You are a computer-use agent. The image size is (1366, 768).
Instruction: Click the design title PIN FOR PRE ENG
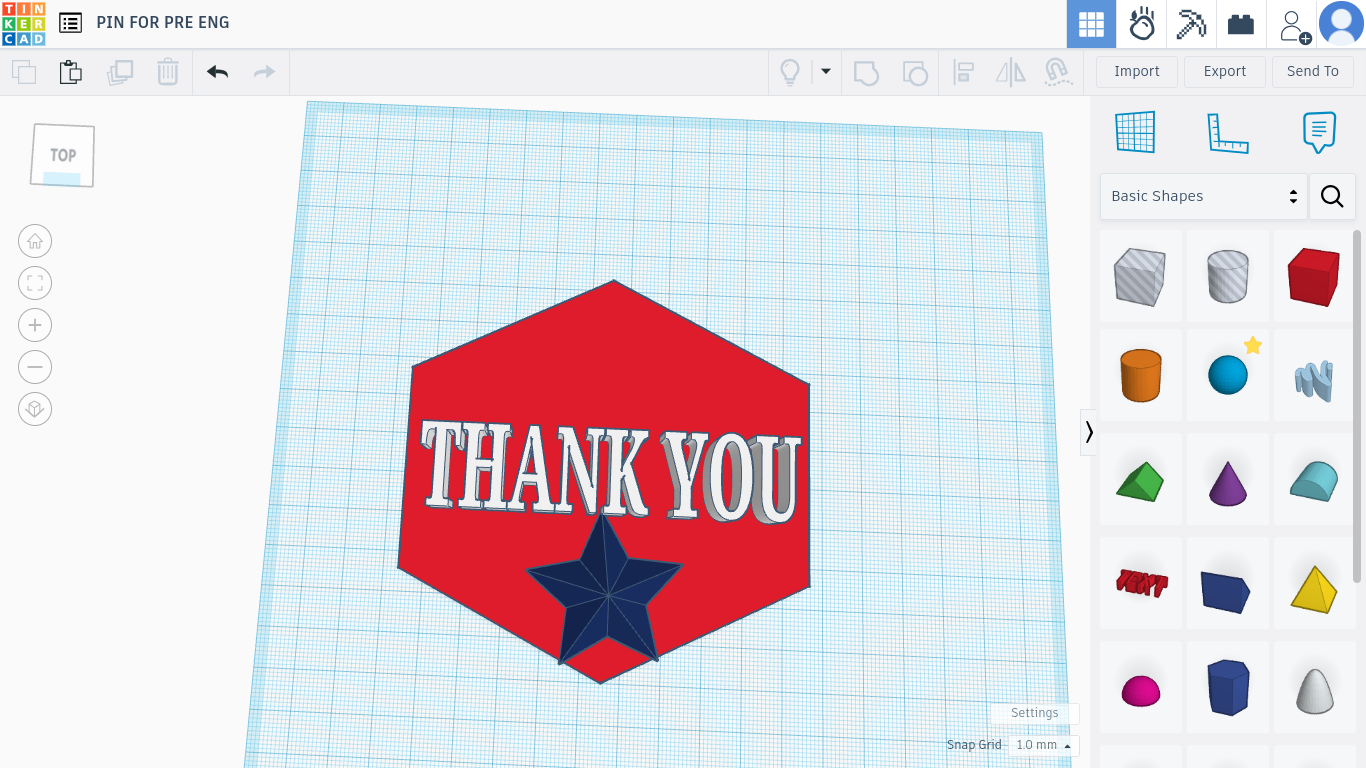pyautogui.click(x=163, y=22)
